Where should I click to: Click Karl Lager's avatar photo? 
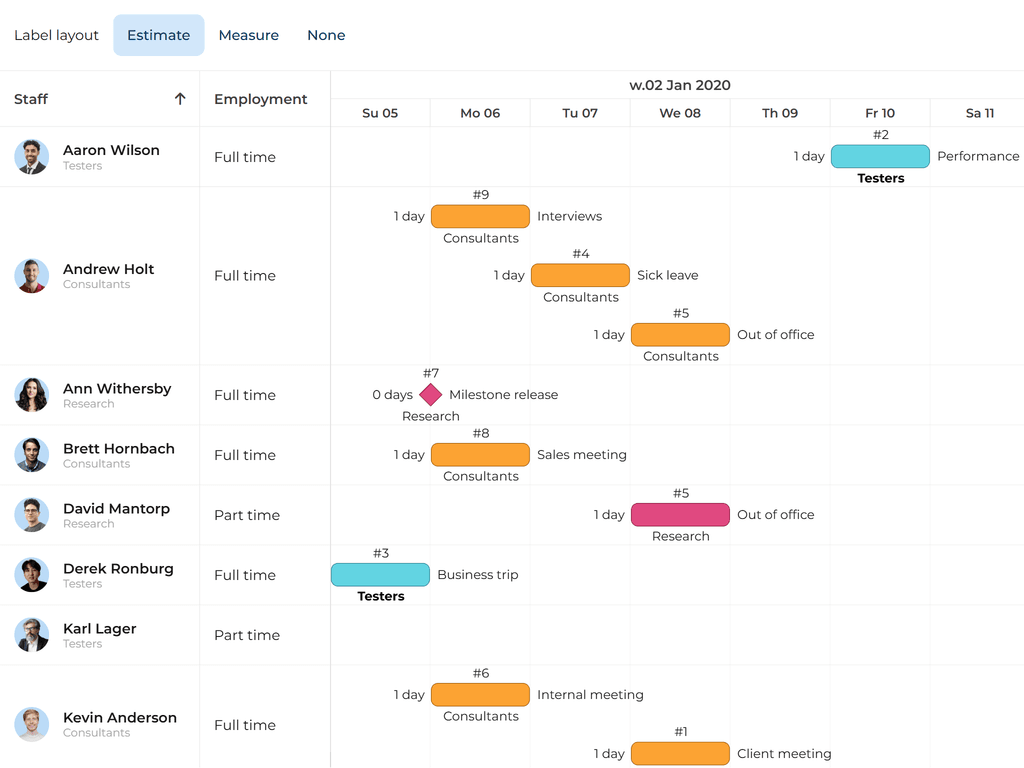click(x=32, y=635)
